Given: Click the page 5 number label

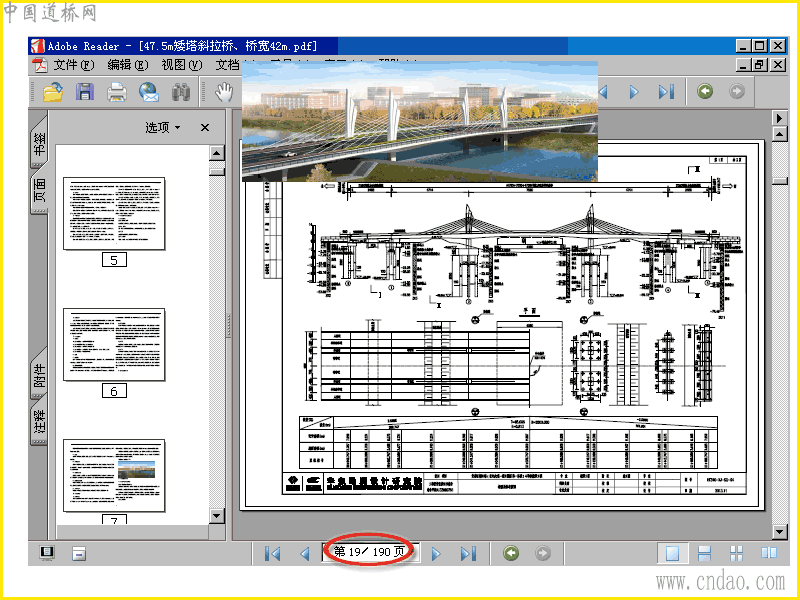Looking at the screenshot, I should pos(114,260).
